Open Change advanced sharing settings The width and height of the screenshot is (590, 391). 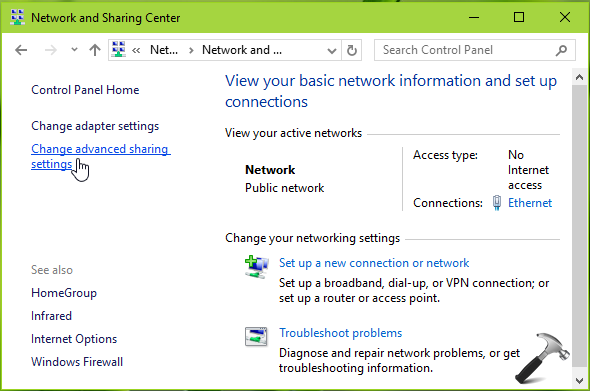click(100, 157)
